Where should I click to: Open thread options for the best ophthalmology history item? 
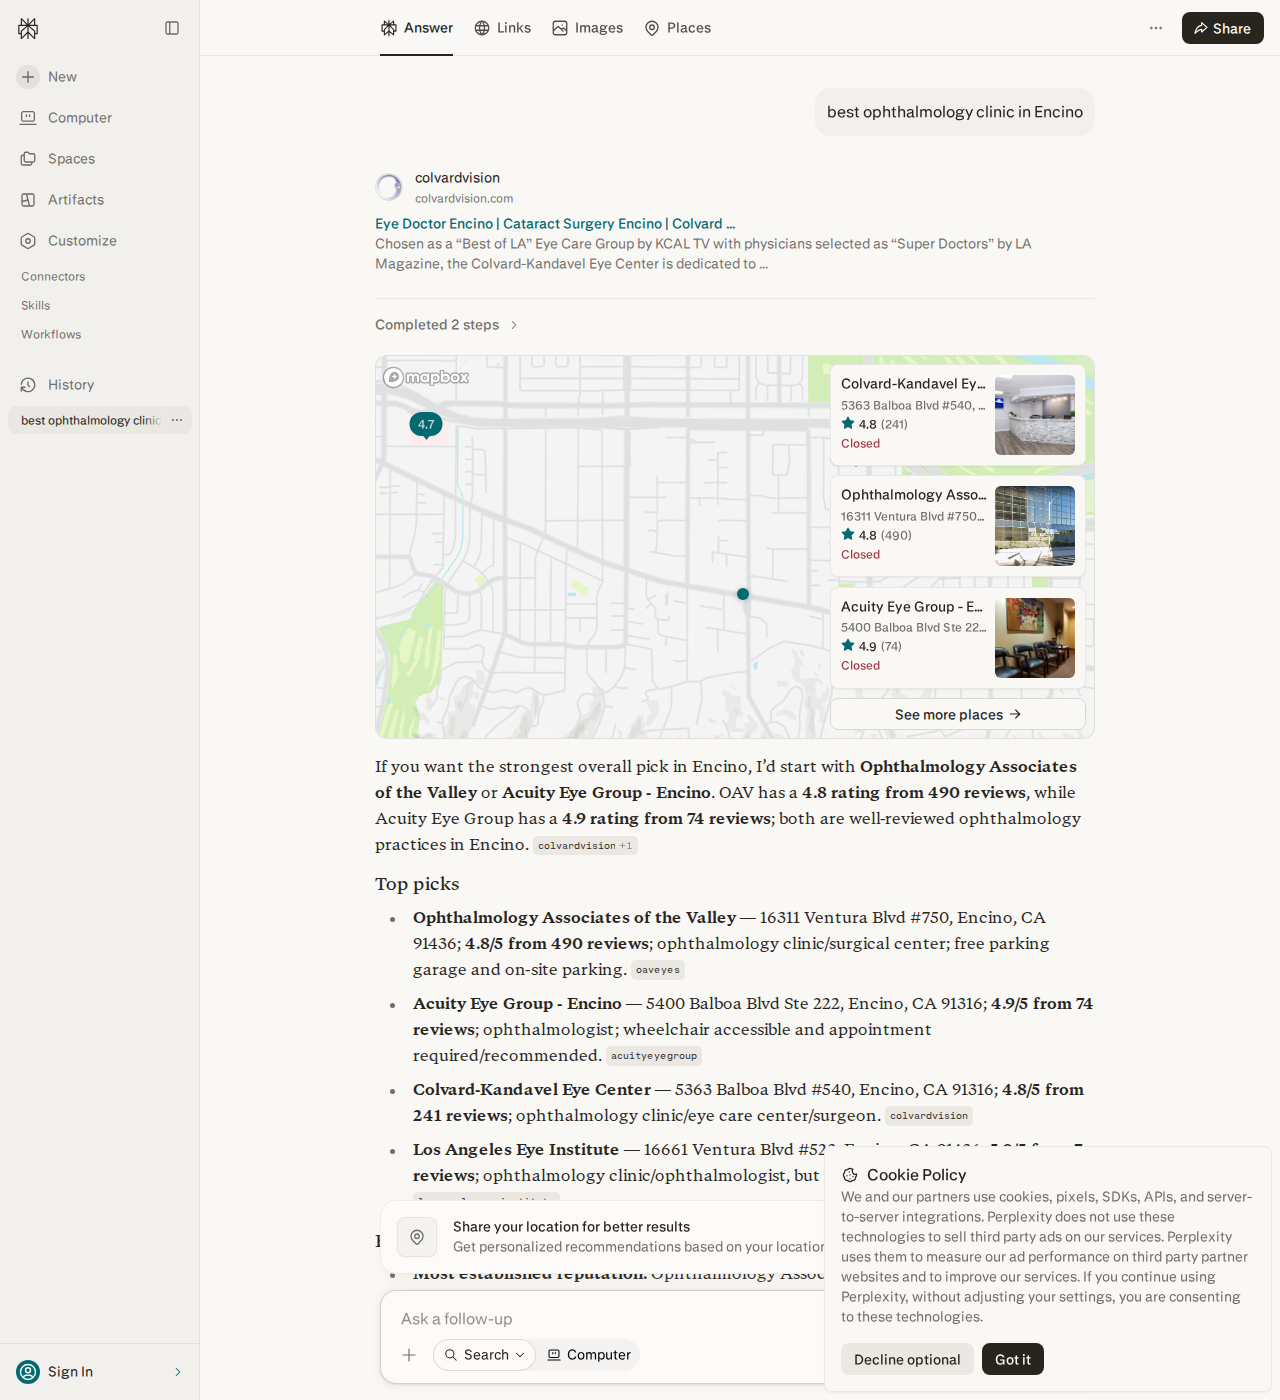click(x=177, y=420)
